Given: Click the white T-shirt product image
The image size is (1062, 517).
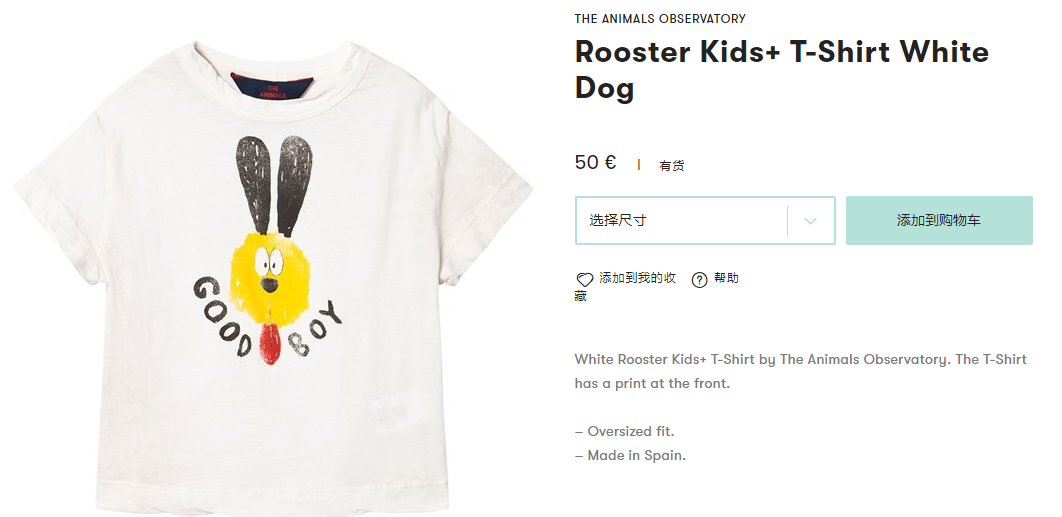Looking at the screenshot, I should (273, 278).
